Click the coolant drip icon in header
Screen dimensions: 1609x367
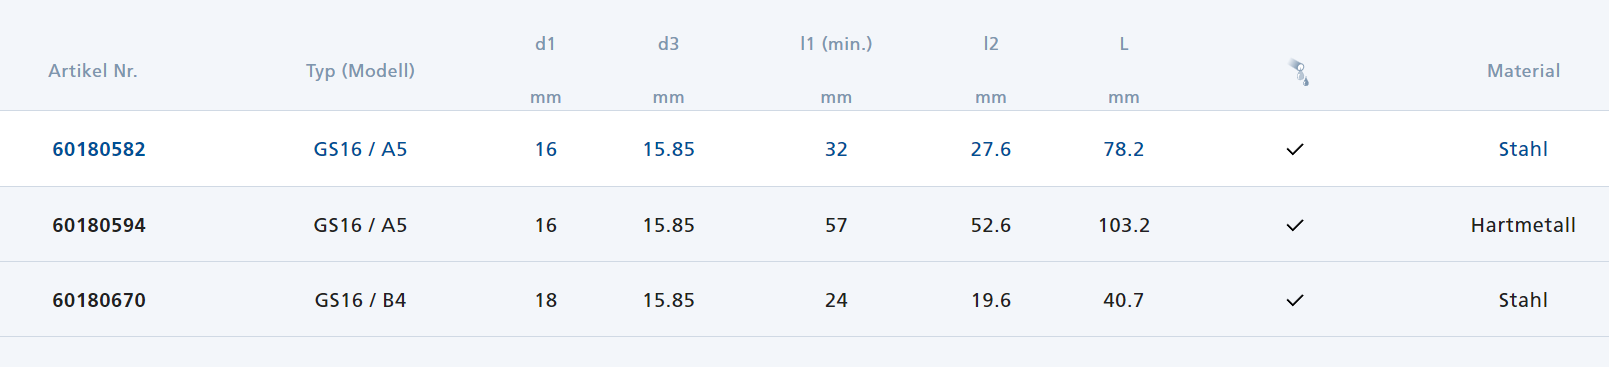coord(1298,72)
